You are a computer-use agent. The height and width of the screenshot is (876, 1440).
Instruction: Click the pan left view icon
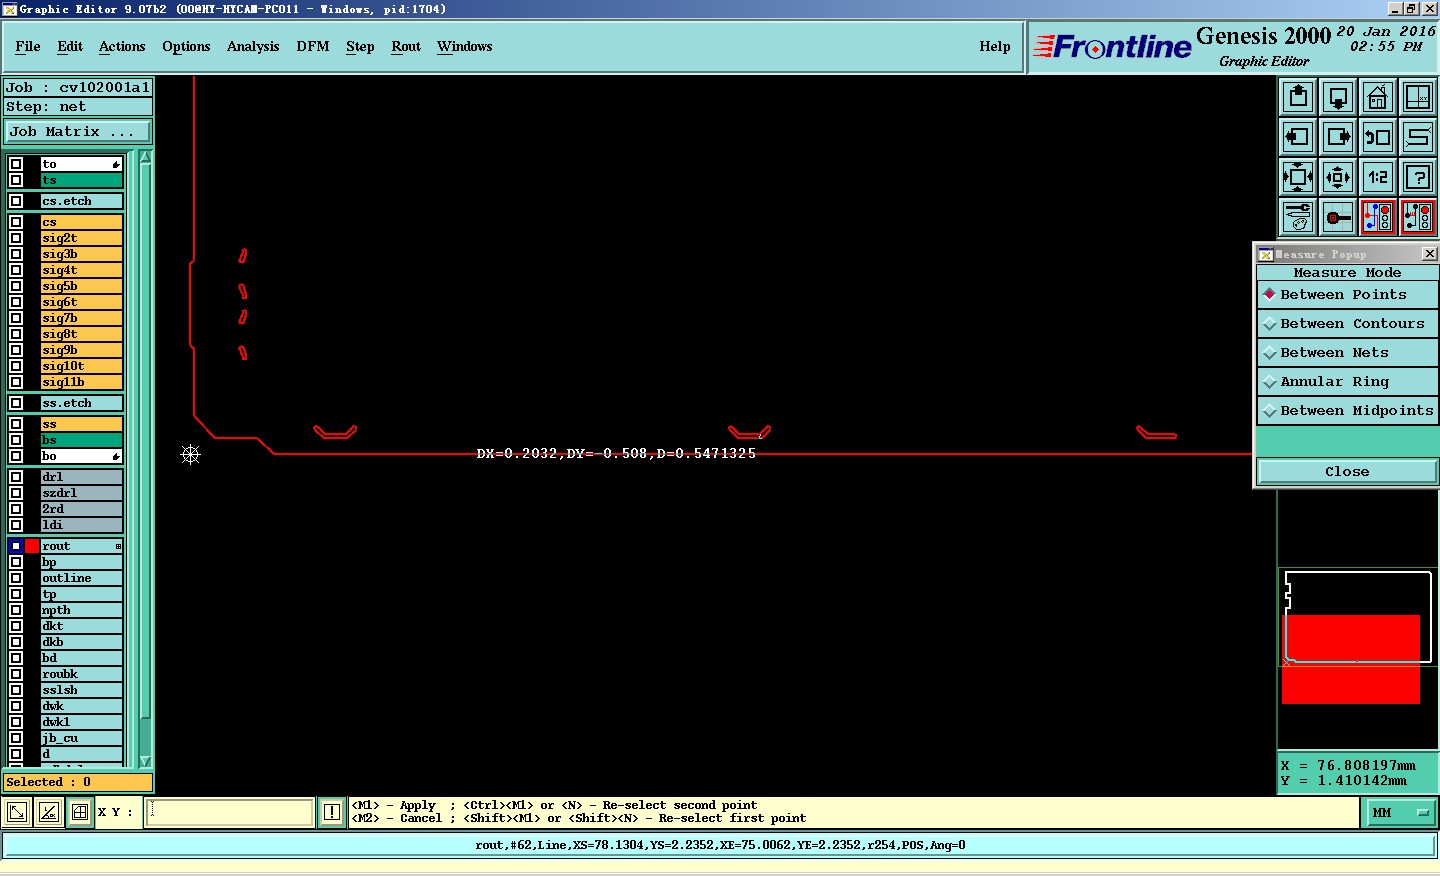(x=1298, y=137)
